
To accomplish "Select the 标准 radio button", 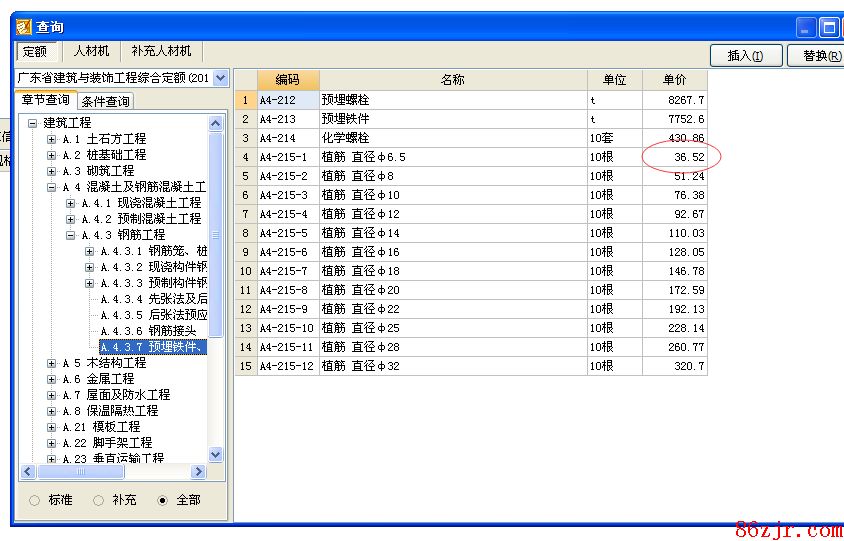I will 35,500.
